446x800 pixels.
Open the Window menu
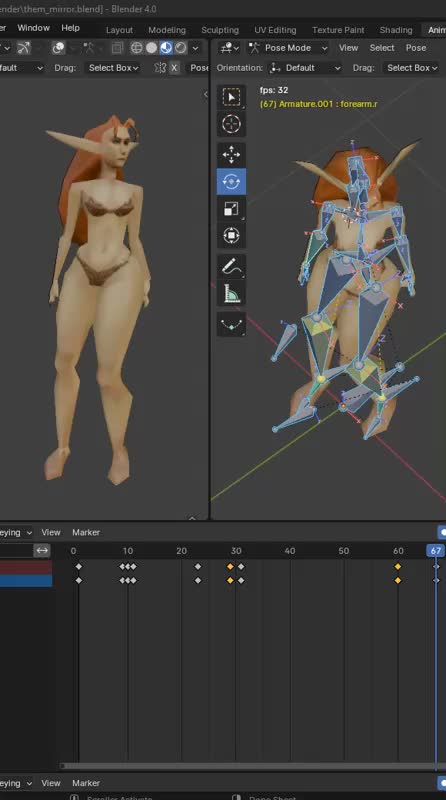pos(34,28)
